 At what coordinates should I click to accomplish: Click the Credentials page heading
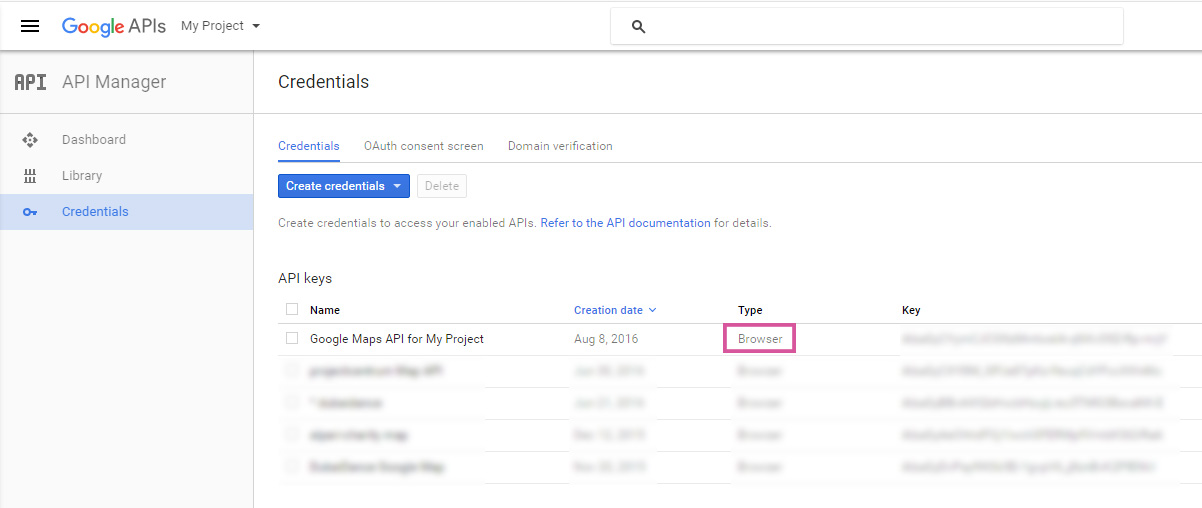(324, 82)
